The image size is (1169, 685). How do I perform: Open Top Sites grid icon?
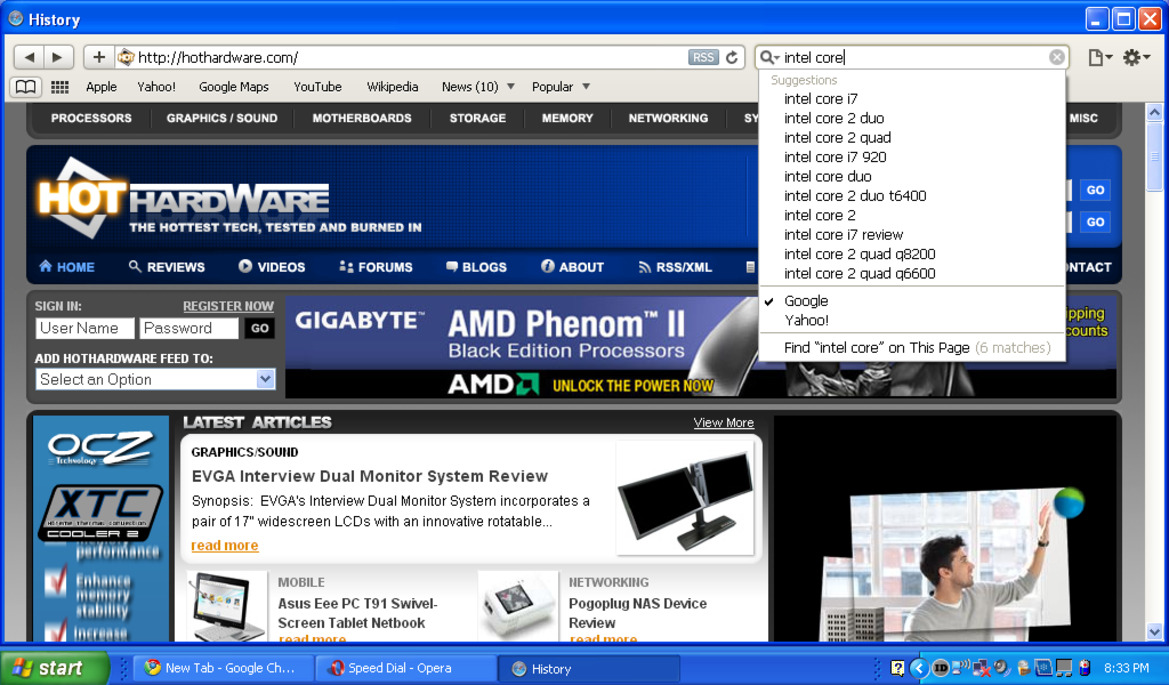60,87
